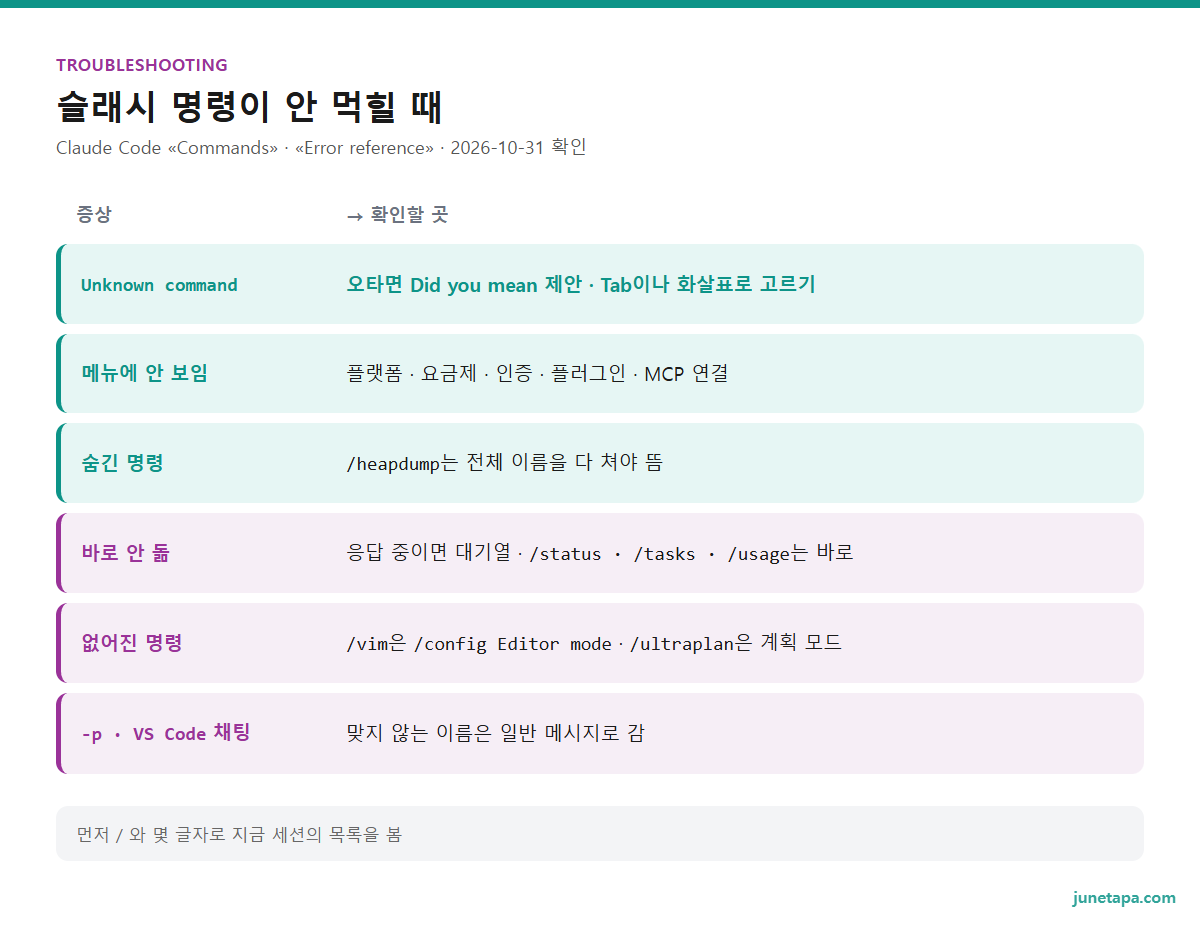Click the /vim은 /config Editor mode description
Viewport: 1200px width, 925px height.
pyautogui.click(x=594, y=643)
